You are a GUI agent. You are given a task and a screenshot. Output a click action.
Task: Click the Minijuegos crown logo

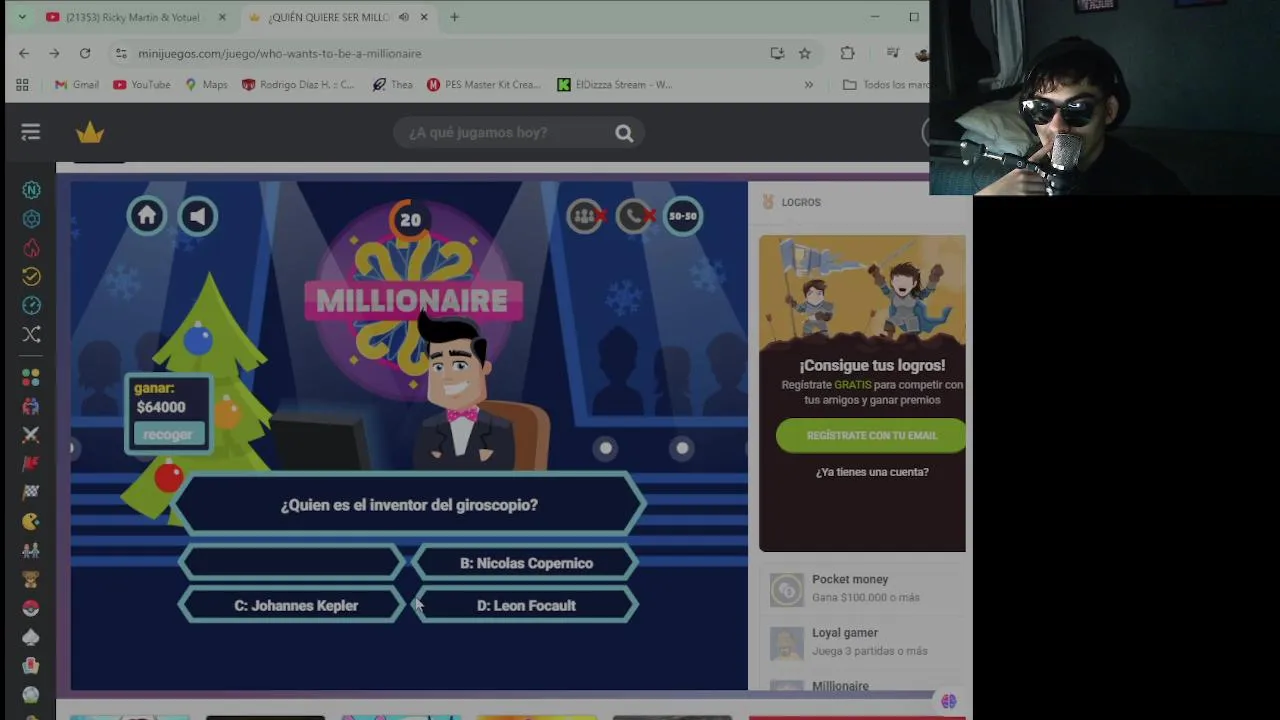(90, 132)
